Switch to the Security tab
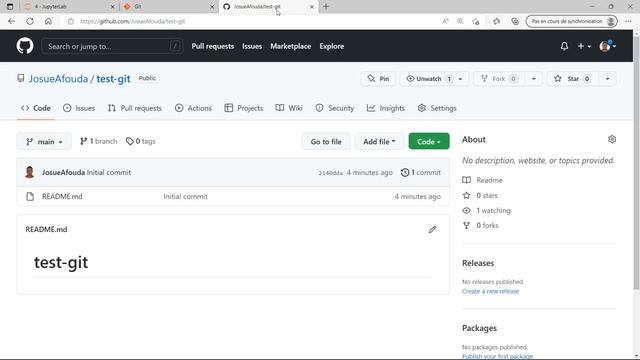This screenshot has height=360, width=640. (335, 108)
